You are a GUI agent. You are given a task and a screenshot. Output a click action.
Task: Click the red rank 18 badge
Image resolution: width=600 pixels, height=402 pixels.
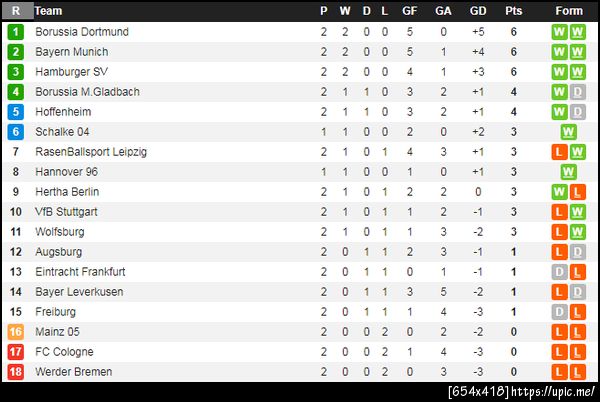coord(16,372)
